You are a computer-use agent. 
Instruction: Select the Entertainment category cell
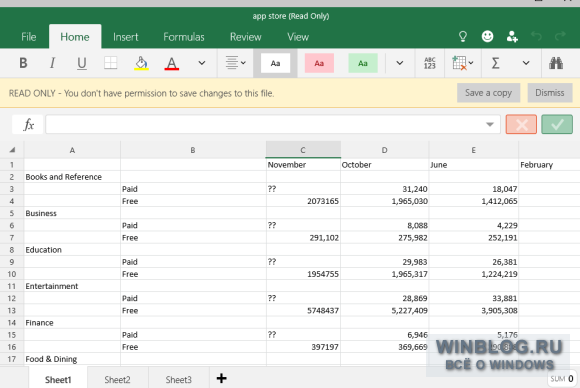point(72,286)
